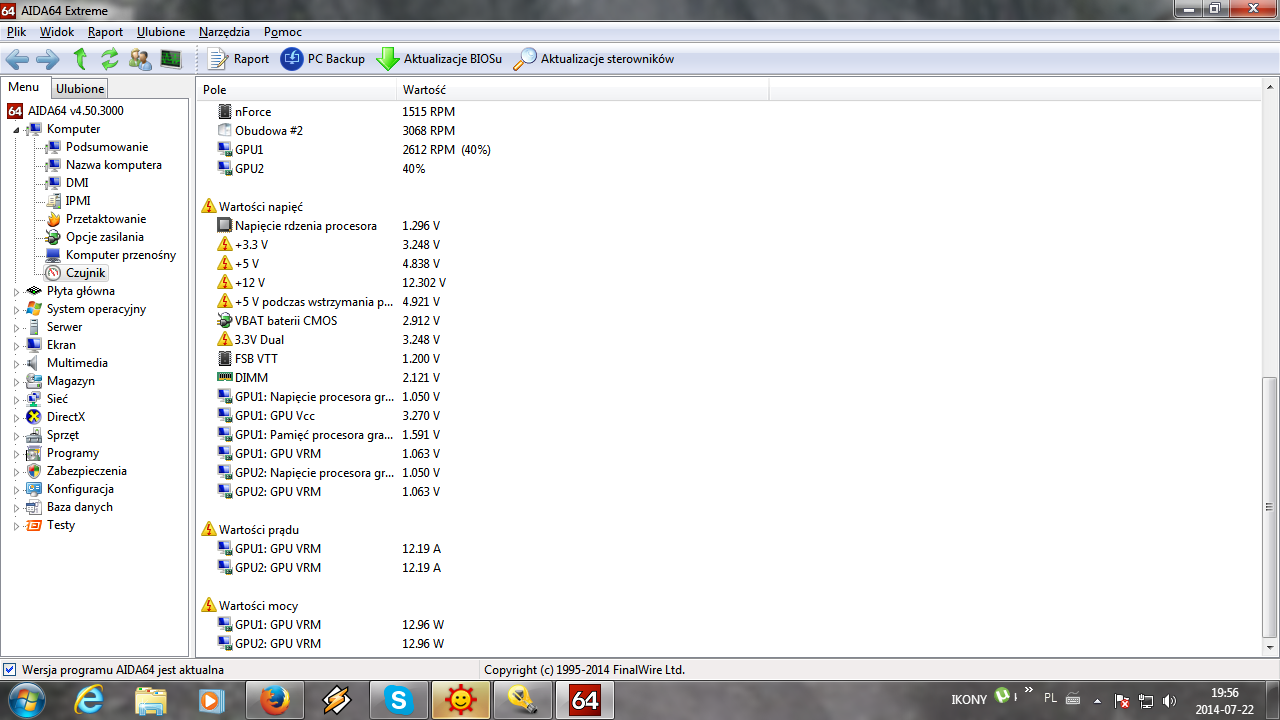Select AIDA64 v4.50.3000 root node

click(66, 111)
